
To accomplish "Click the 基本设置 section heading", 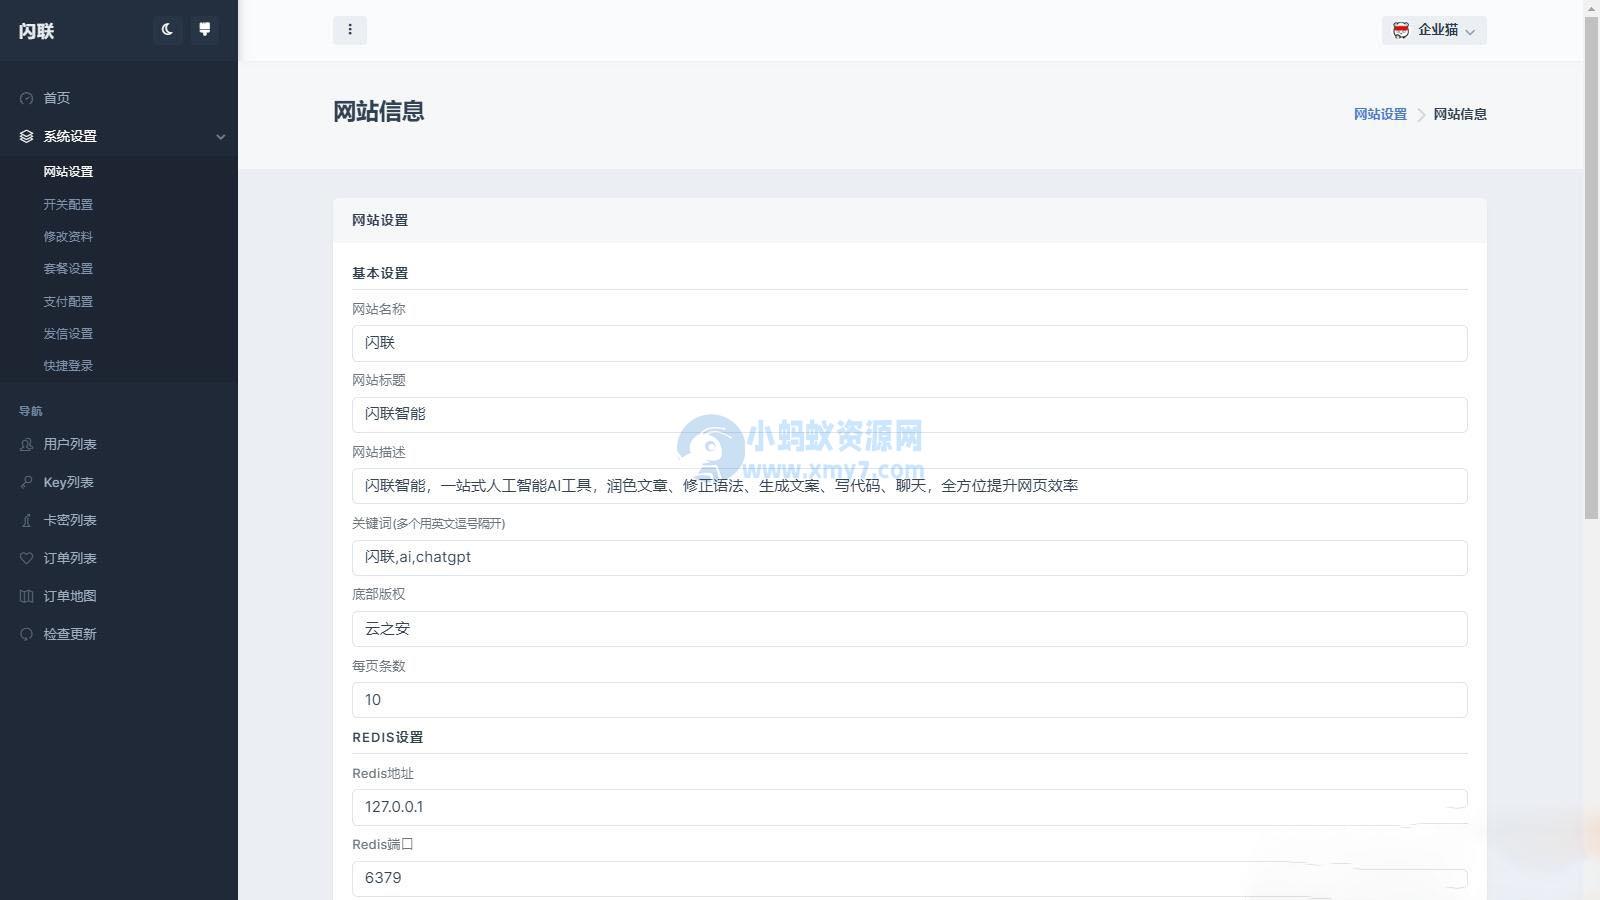I will coord(380,273).
